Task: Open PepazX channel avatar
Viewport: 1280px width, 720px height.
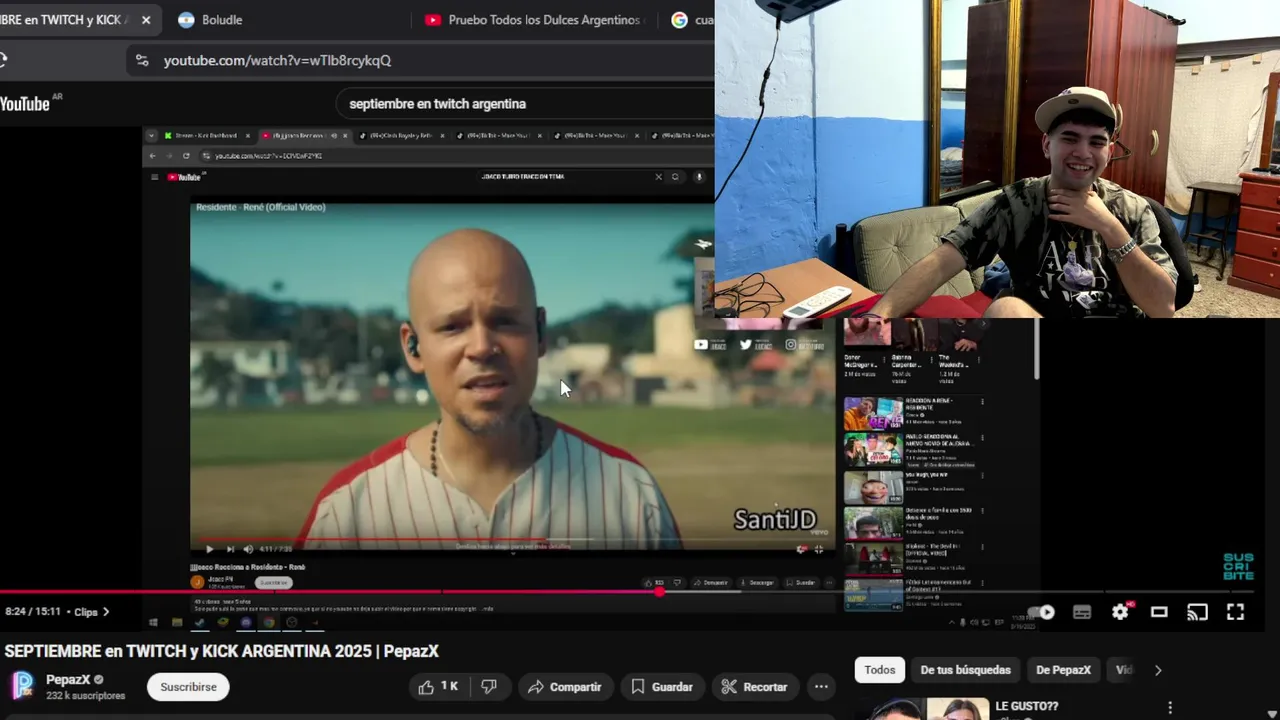Action: 22,686
